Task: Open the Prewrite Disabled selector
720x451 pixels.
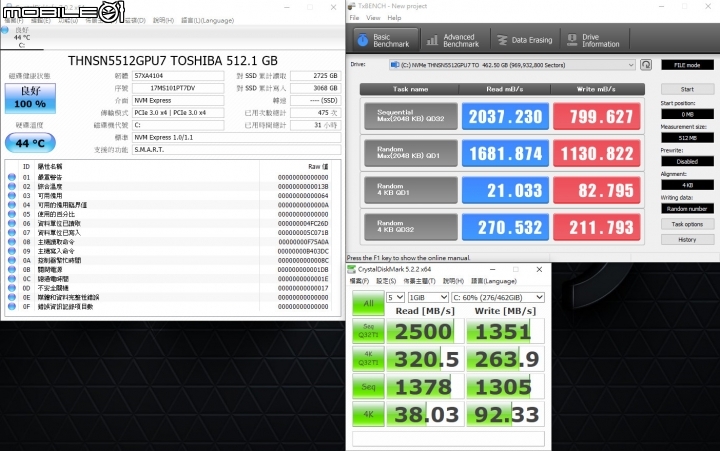Action: 687,161
